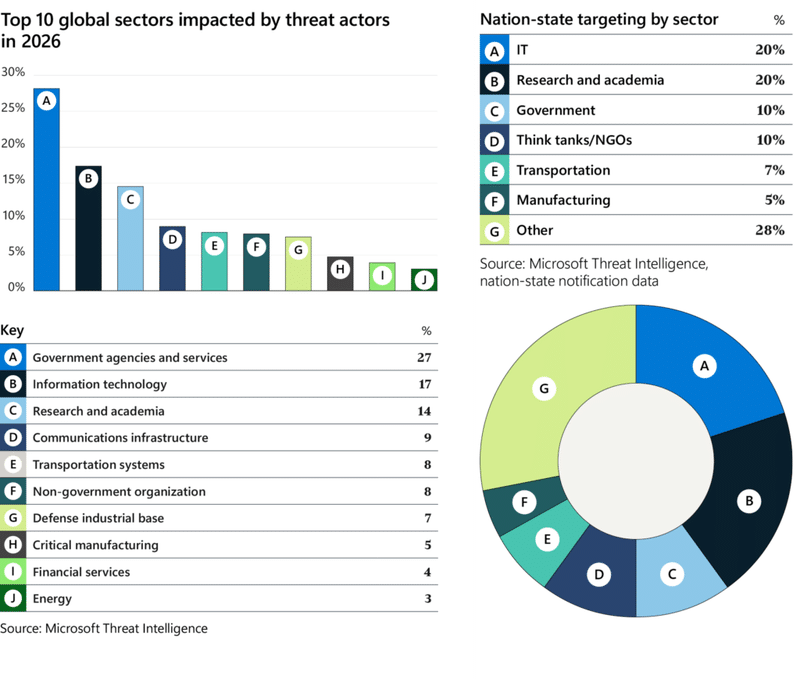Screen dimensions: 800x679
Task: Click donut segment A for IT
Action: pos(704,365)
